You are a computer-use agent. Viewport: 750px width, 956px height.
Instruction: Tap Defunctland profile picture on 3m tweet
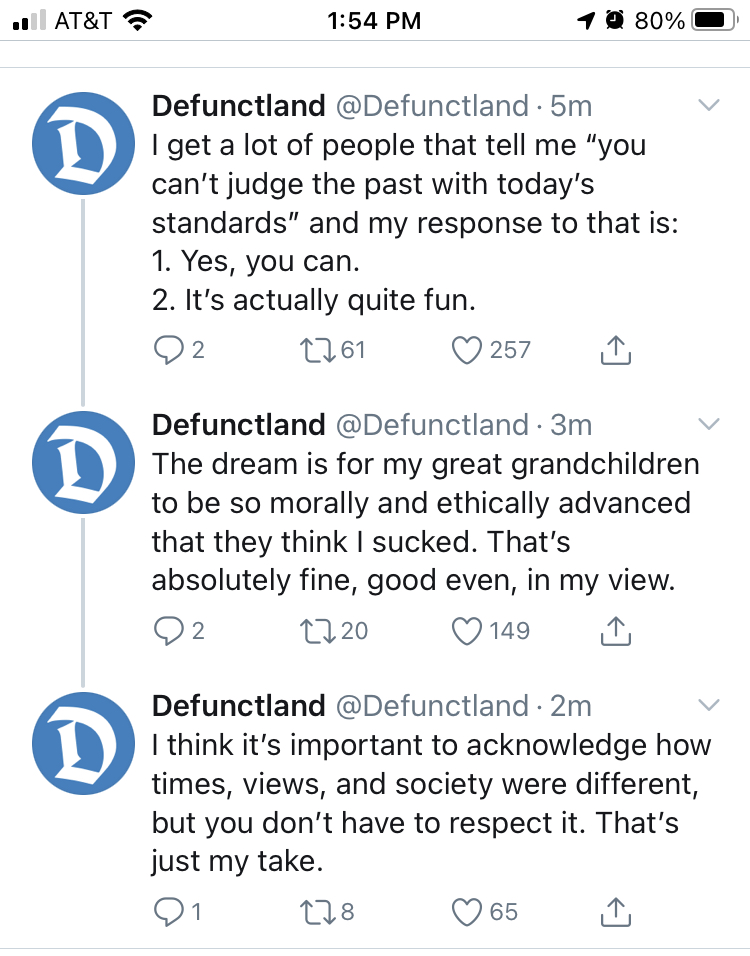point(84,462)
